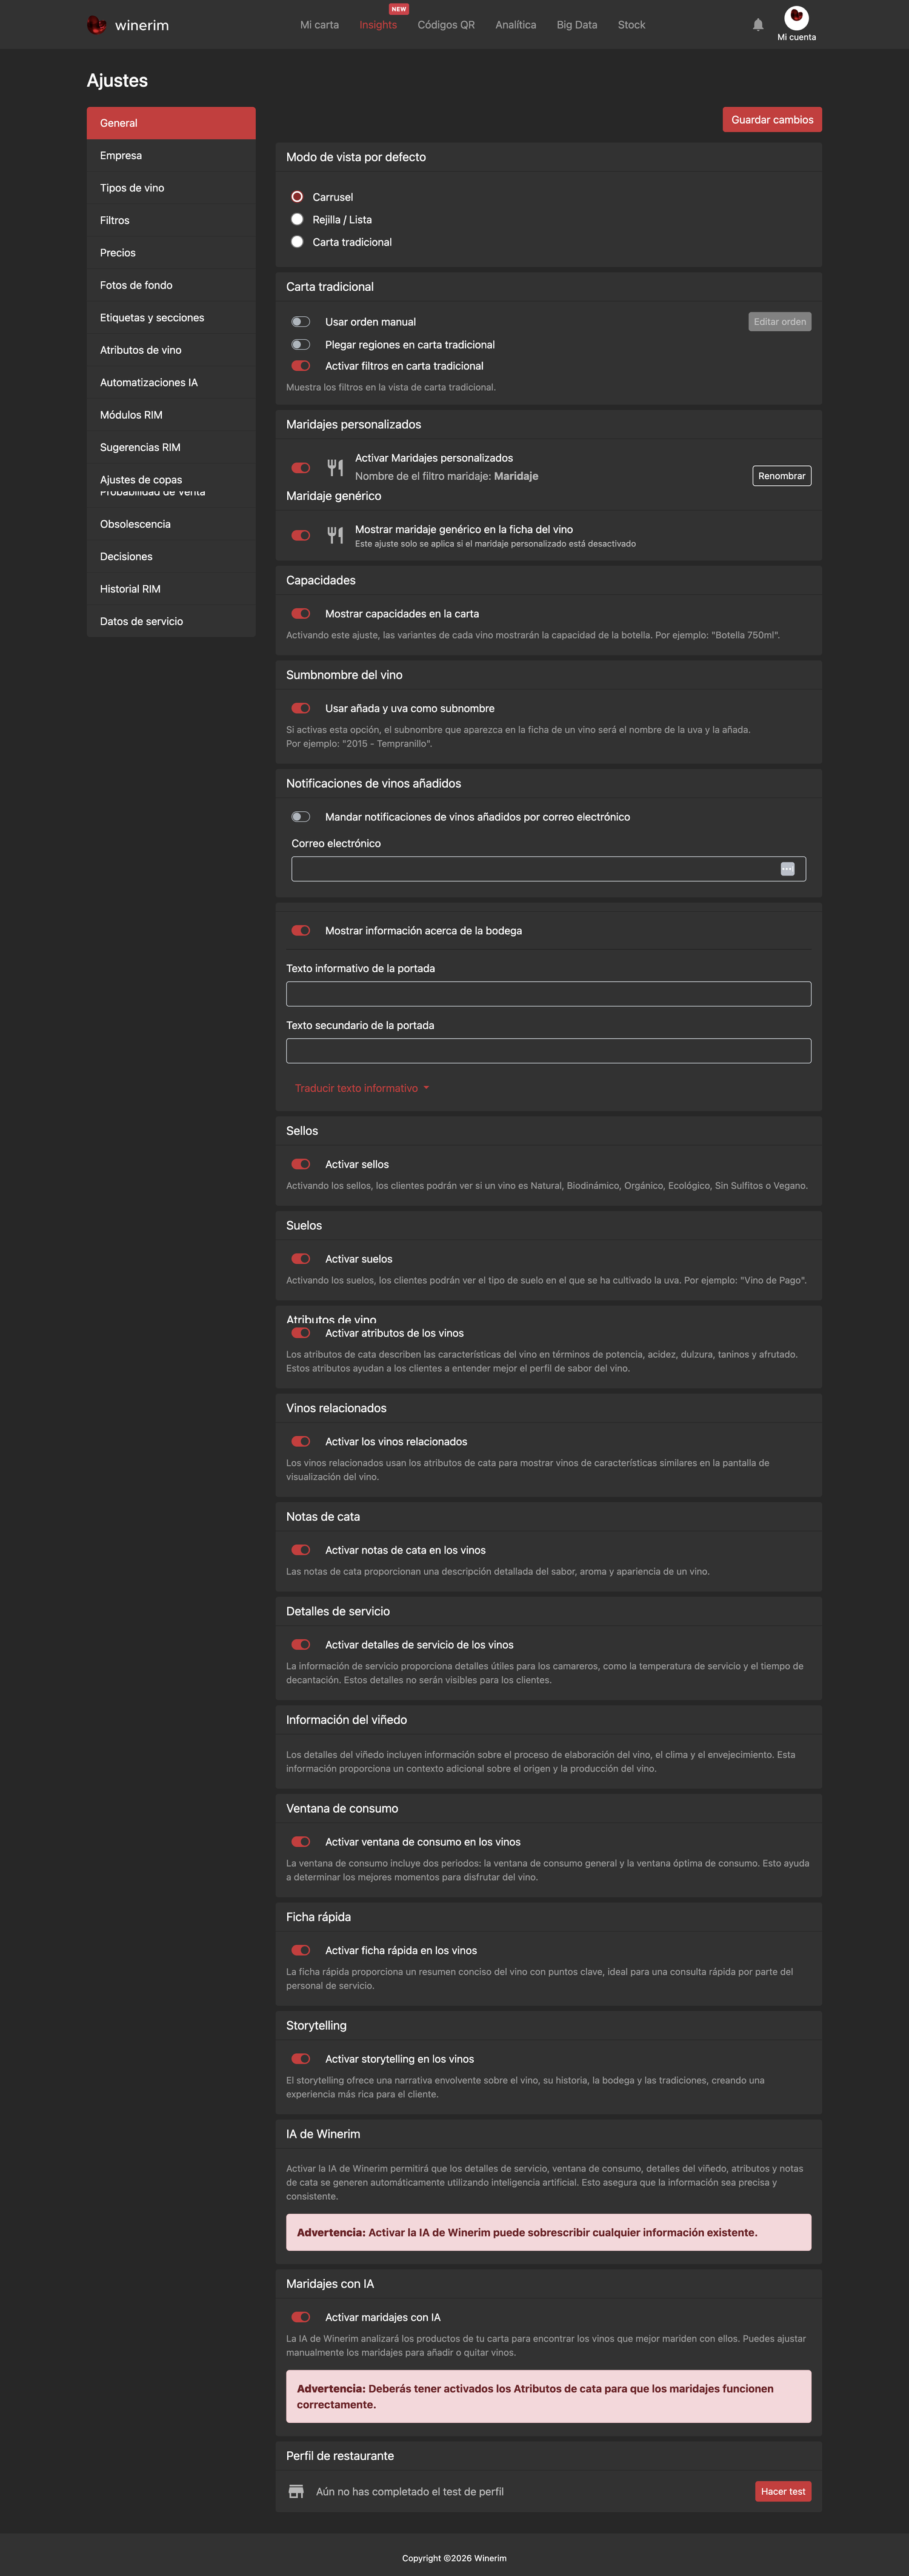The height and width of the screenshot is (2576, 909).
Task: Disable the Activar sellos toggle
Action: pyautogui.click(x=301, y=1164)
